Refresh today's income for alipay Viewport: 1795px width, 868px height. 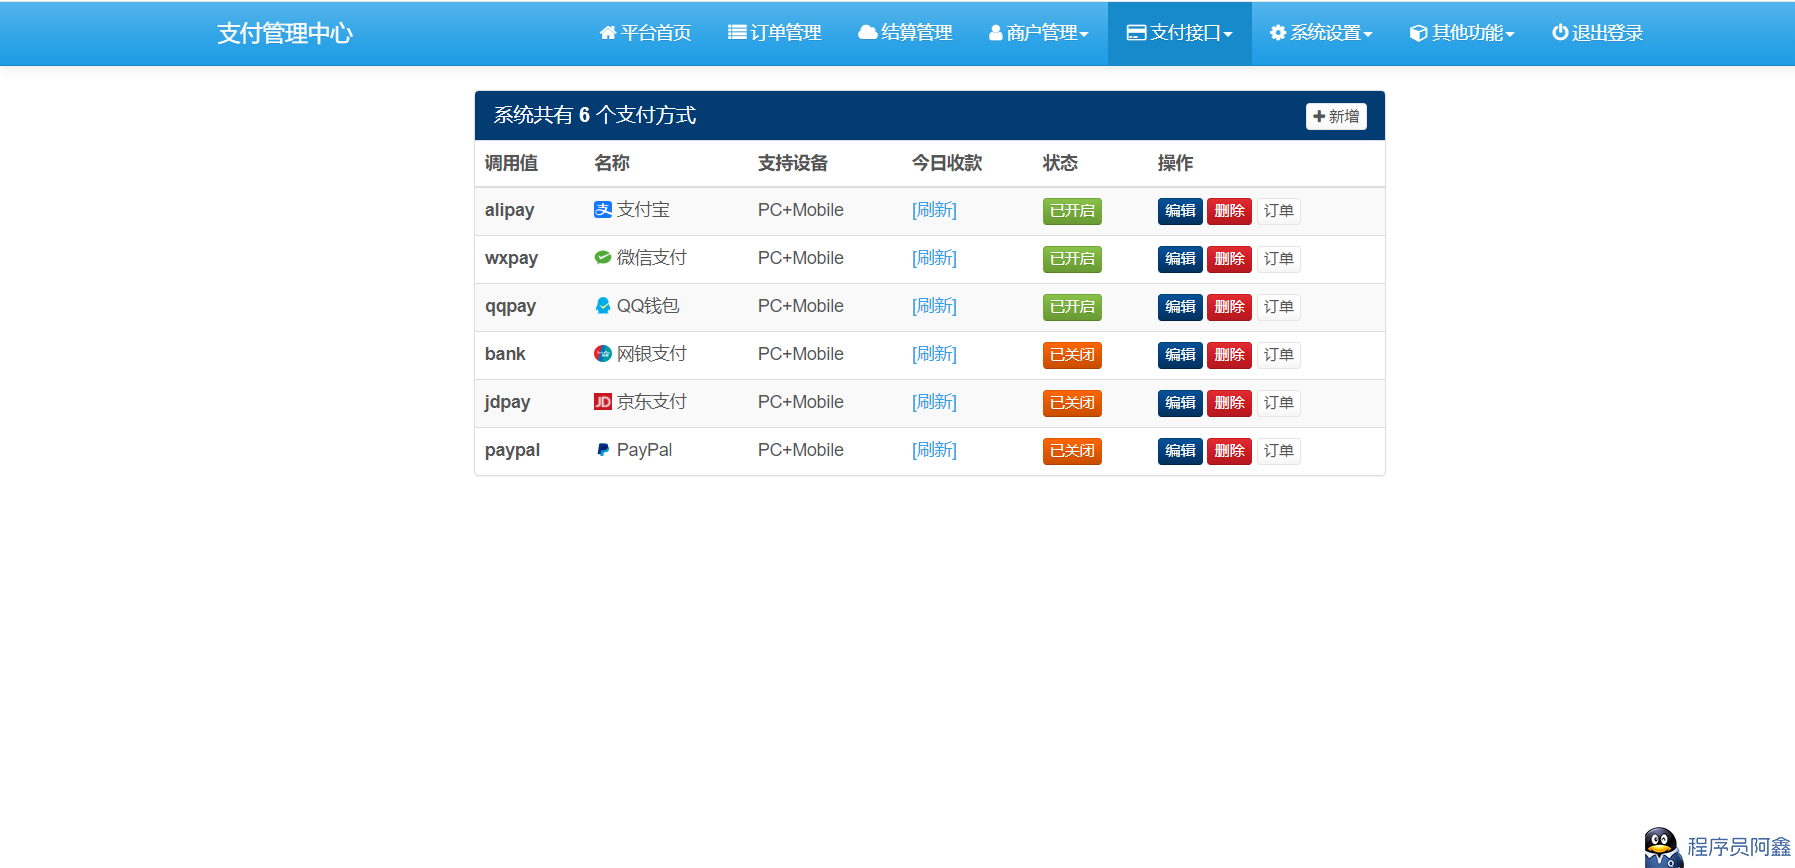(934, 210)
